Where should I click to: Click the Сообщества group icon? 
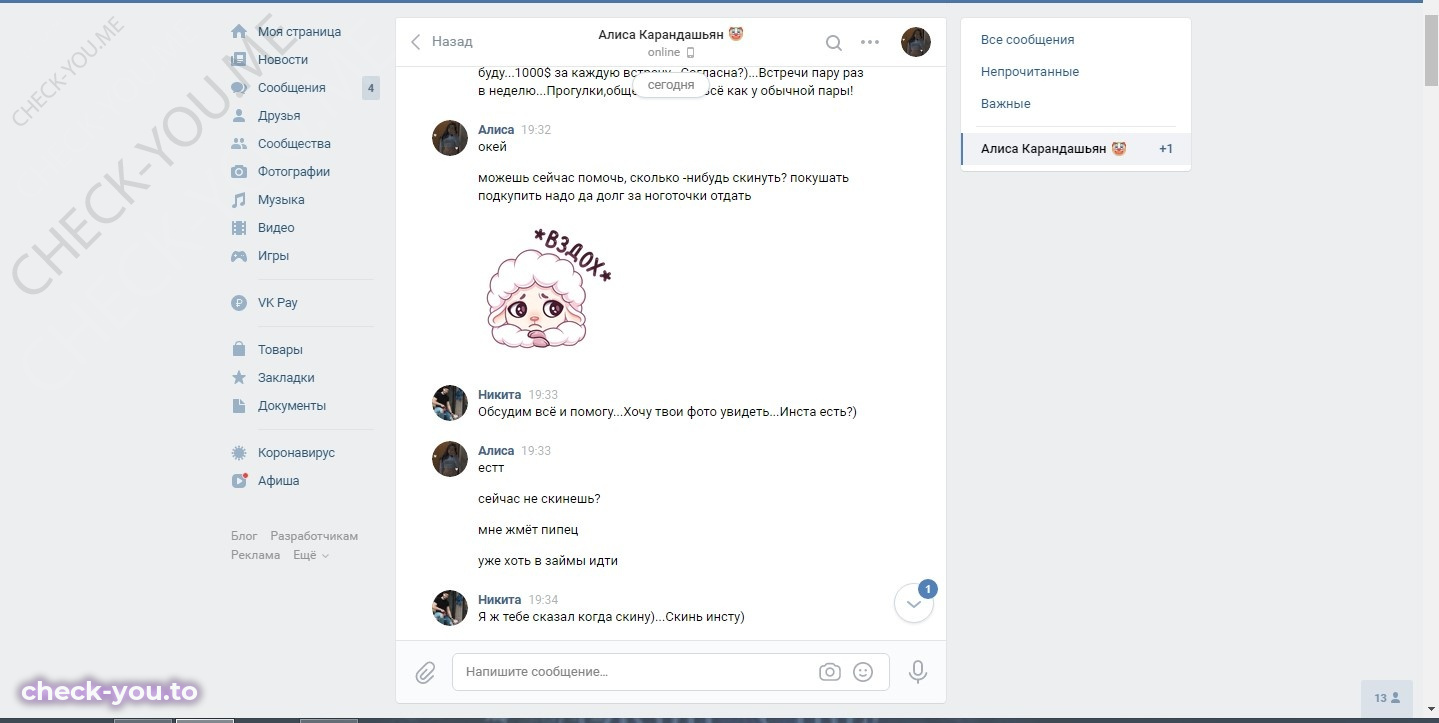[239, 144]
